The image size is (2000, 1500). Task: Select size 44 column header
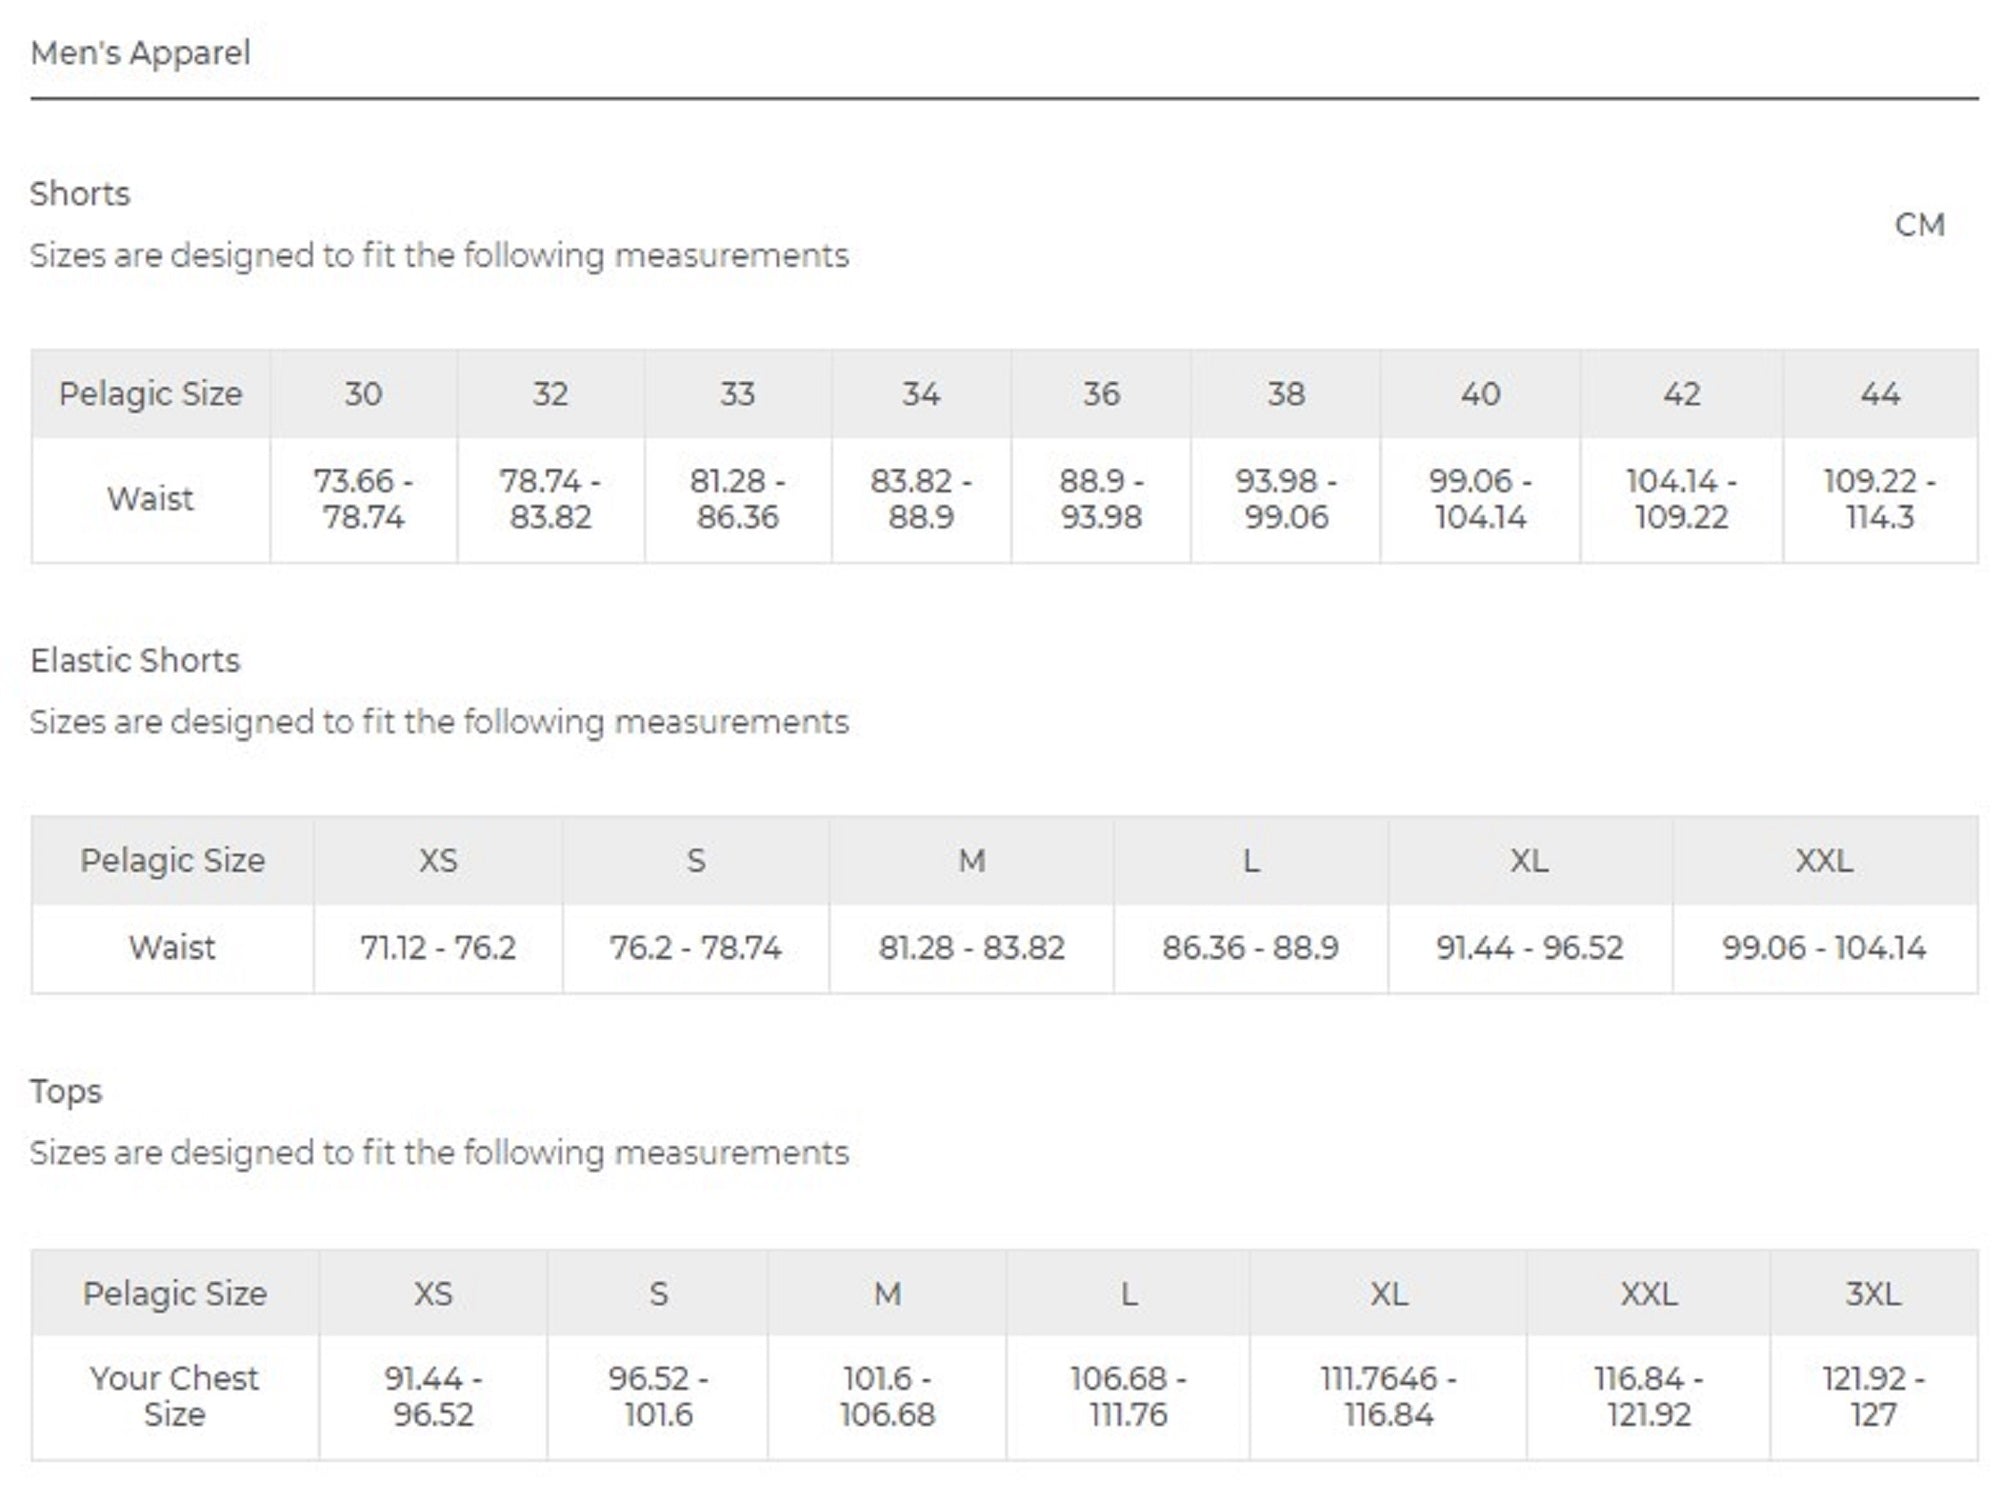pos(1879,394)
